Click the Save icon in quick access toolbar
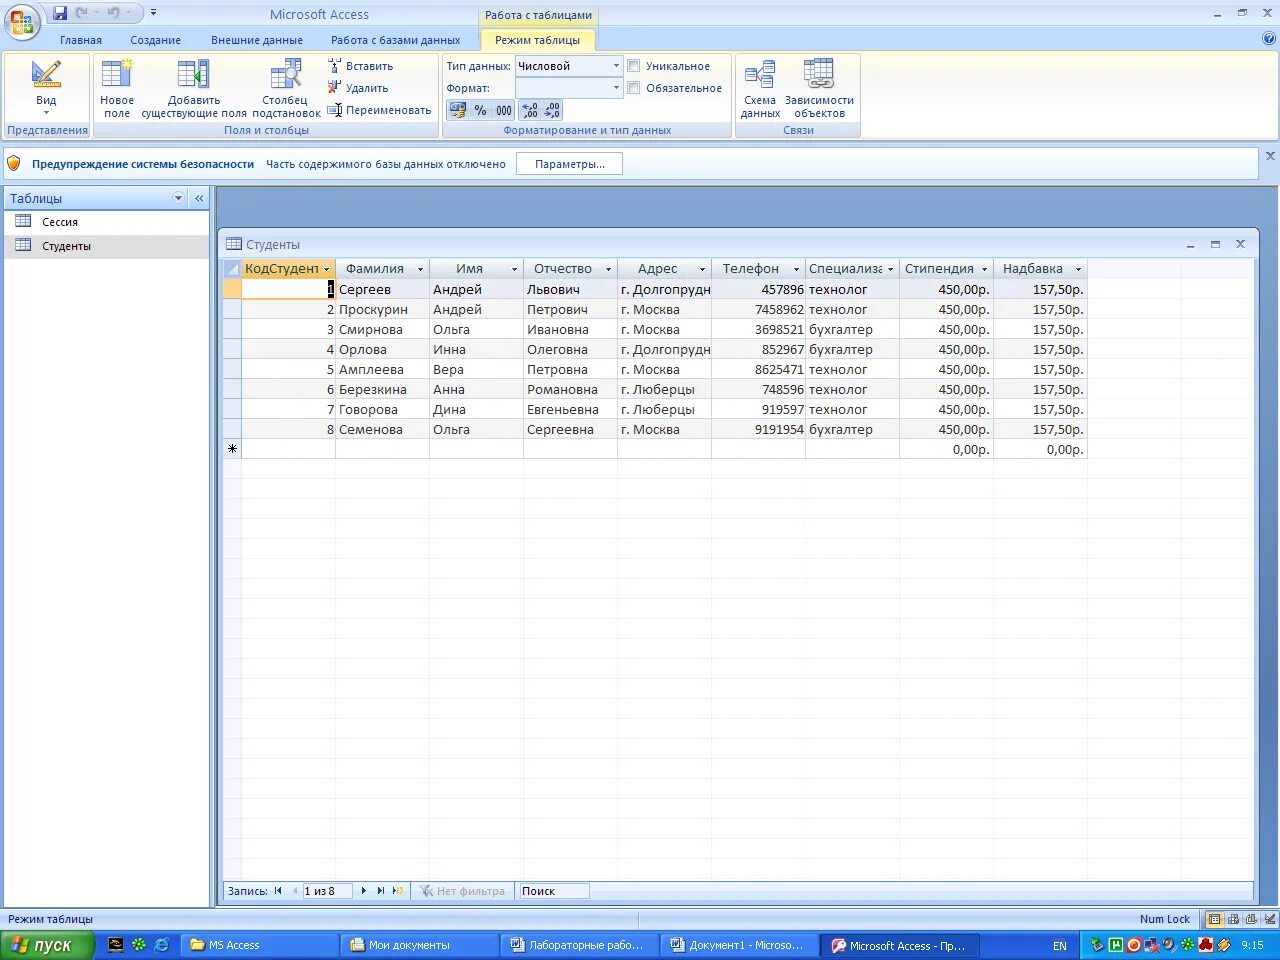1280x960 pixels. pos(60,13)
